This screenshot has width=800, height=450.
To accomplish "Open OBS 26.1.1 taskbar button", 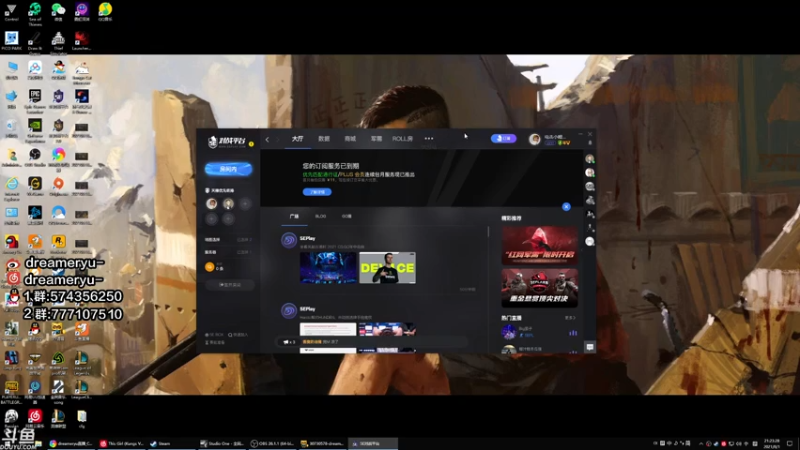I will pos(273,443).
